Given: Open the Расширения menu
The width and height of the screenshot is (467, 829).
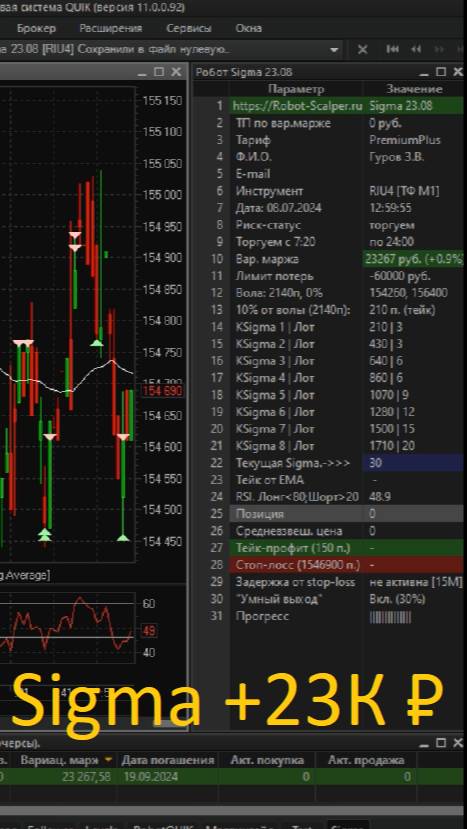Looking at the screenshot, I should coord(111,28).
